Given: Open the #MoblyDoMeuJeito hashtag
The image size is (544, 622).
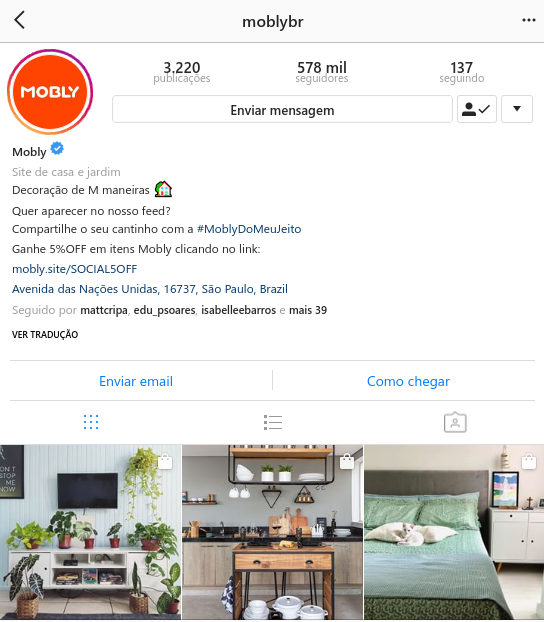Looking at the screenshot, I should point(249,229).
